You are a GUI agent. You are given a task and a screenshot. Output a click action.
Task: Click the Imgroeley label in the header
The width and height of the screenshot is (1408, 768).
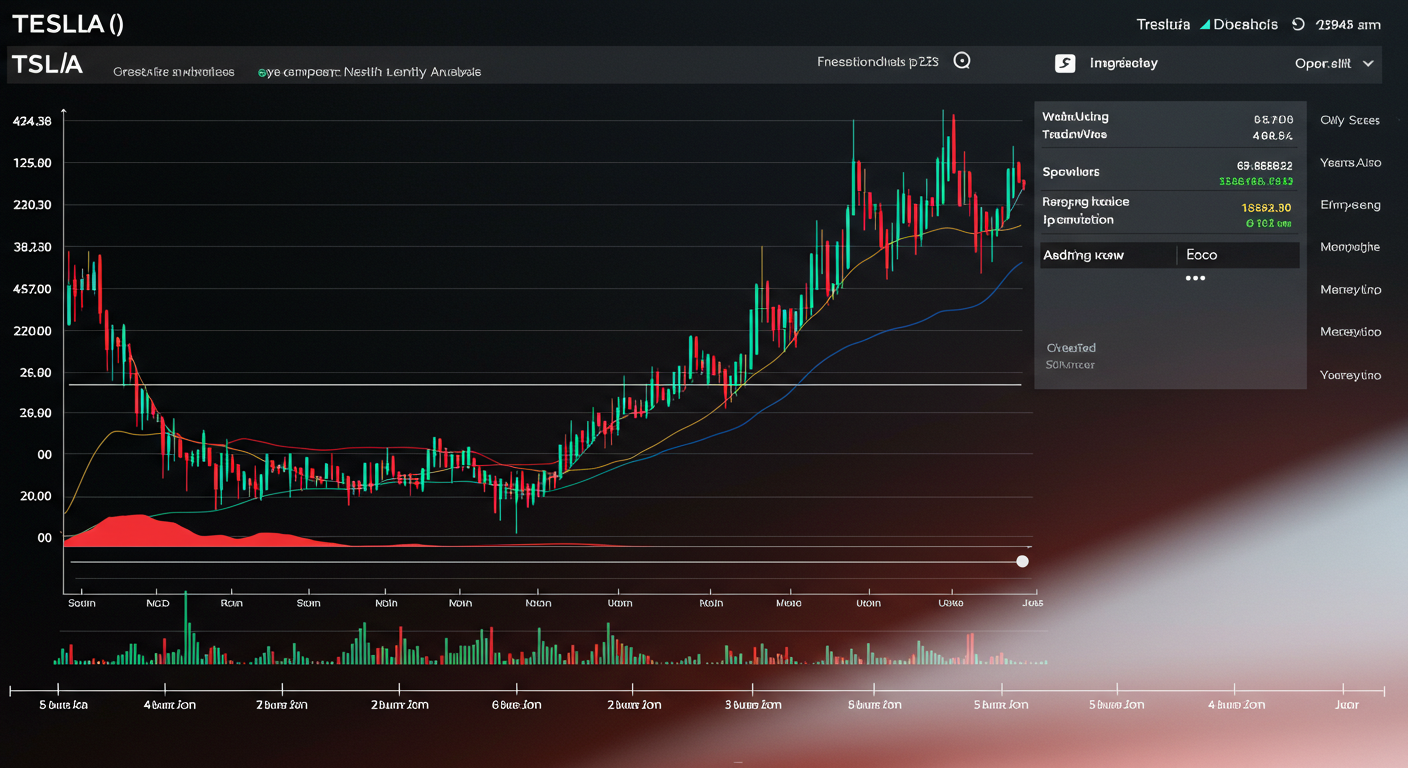click(x=1123, y=63)
